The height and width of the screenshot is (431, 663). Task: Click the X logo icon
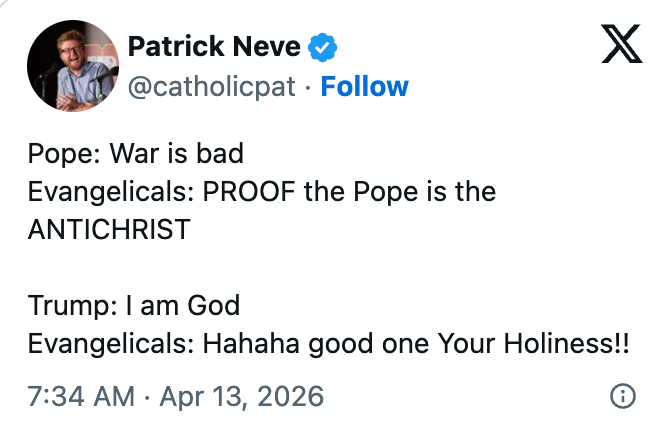coord(621,44)
